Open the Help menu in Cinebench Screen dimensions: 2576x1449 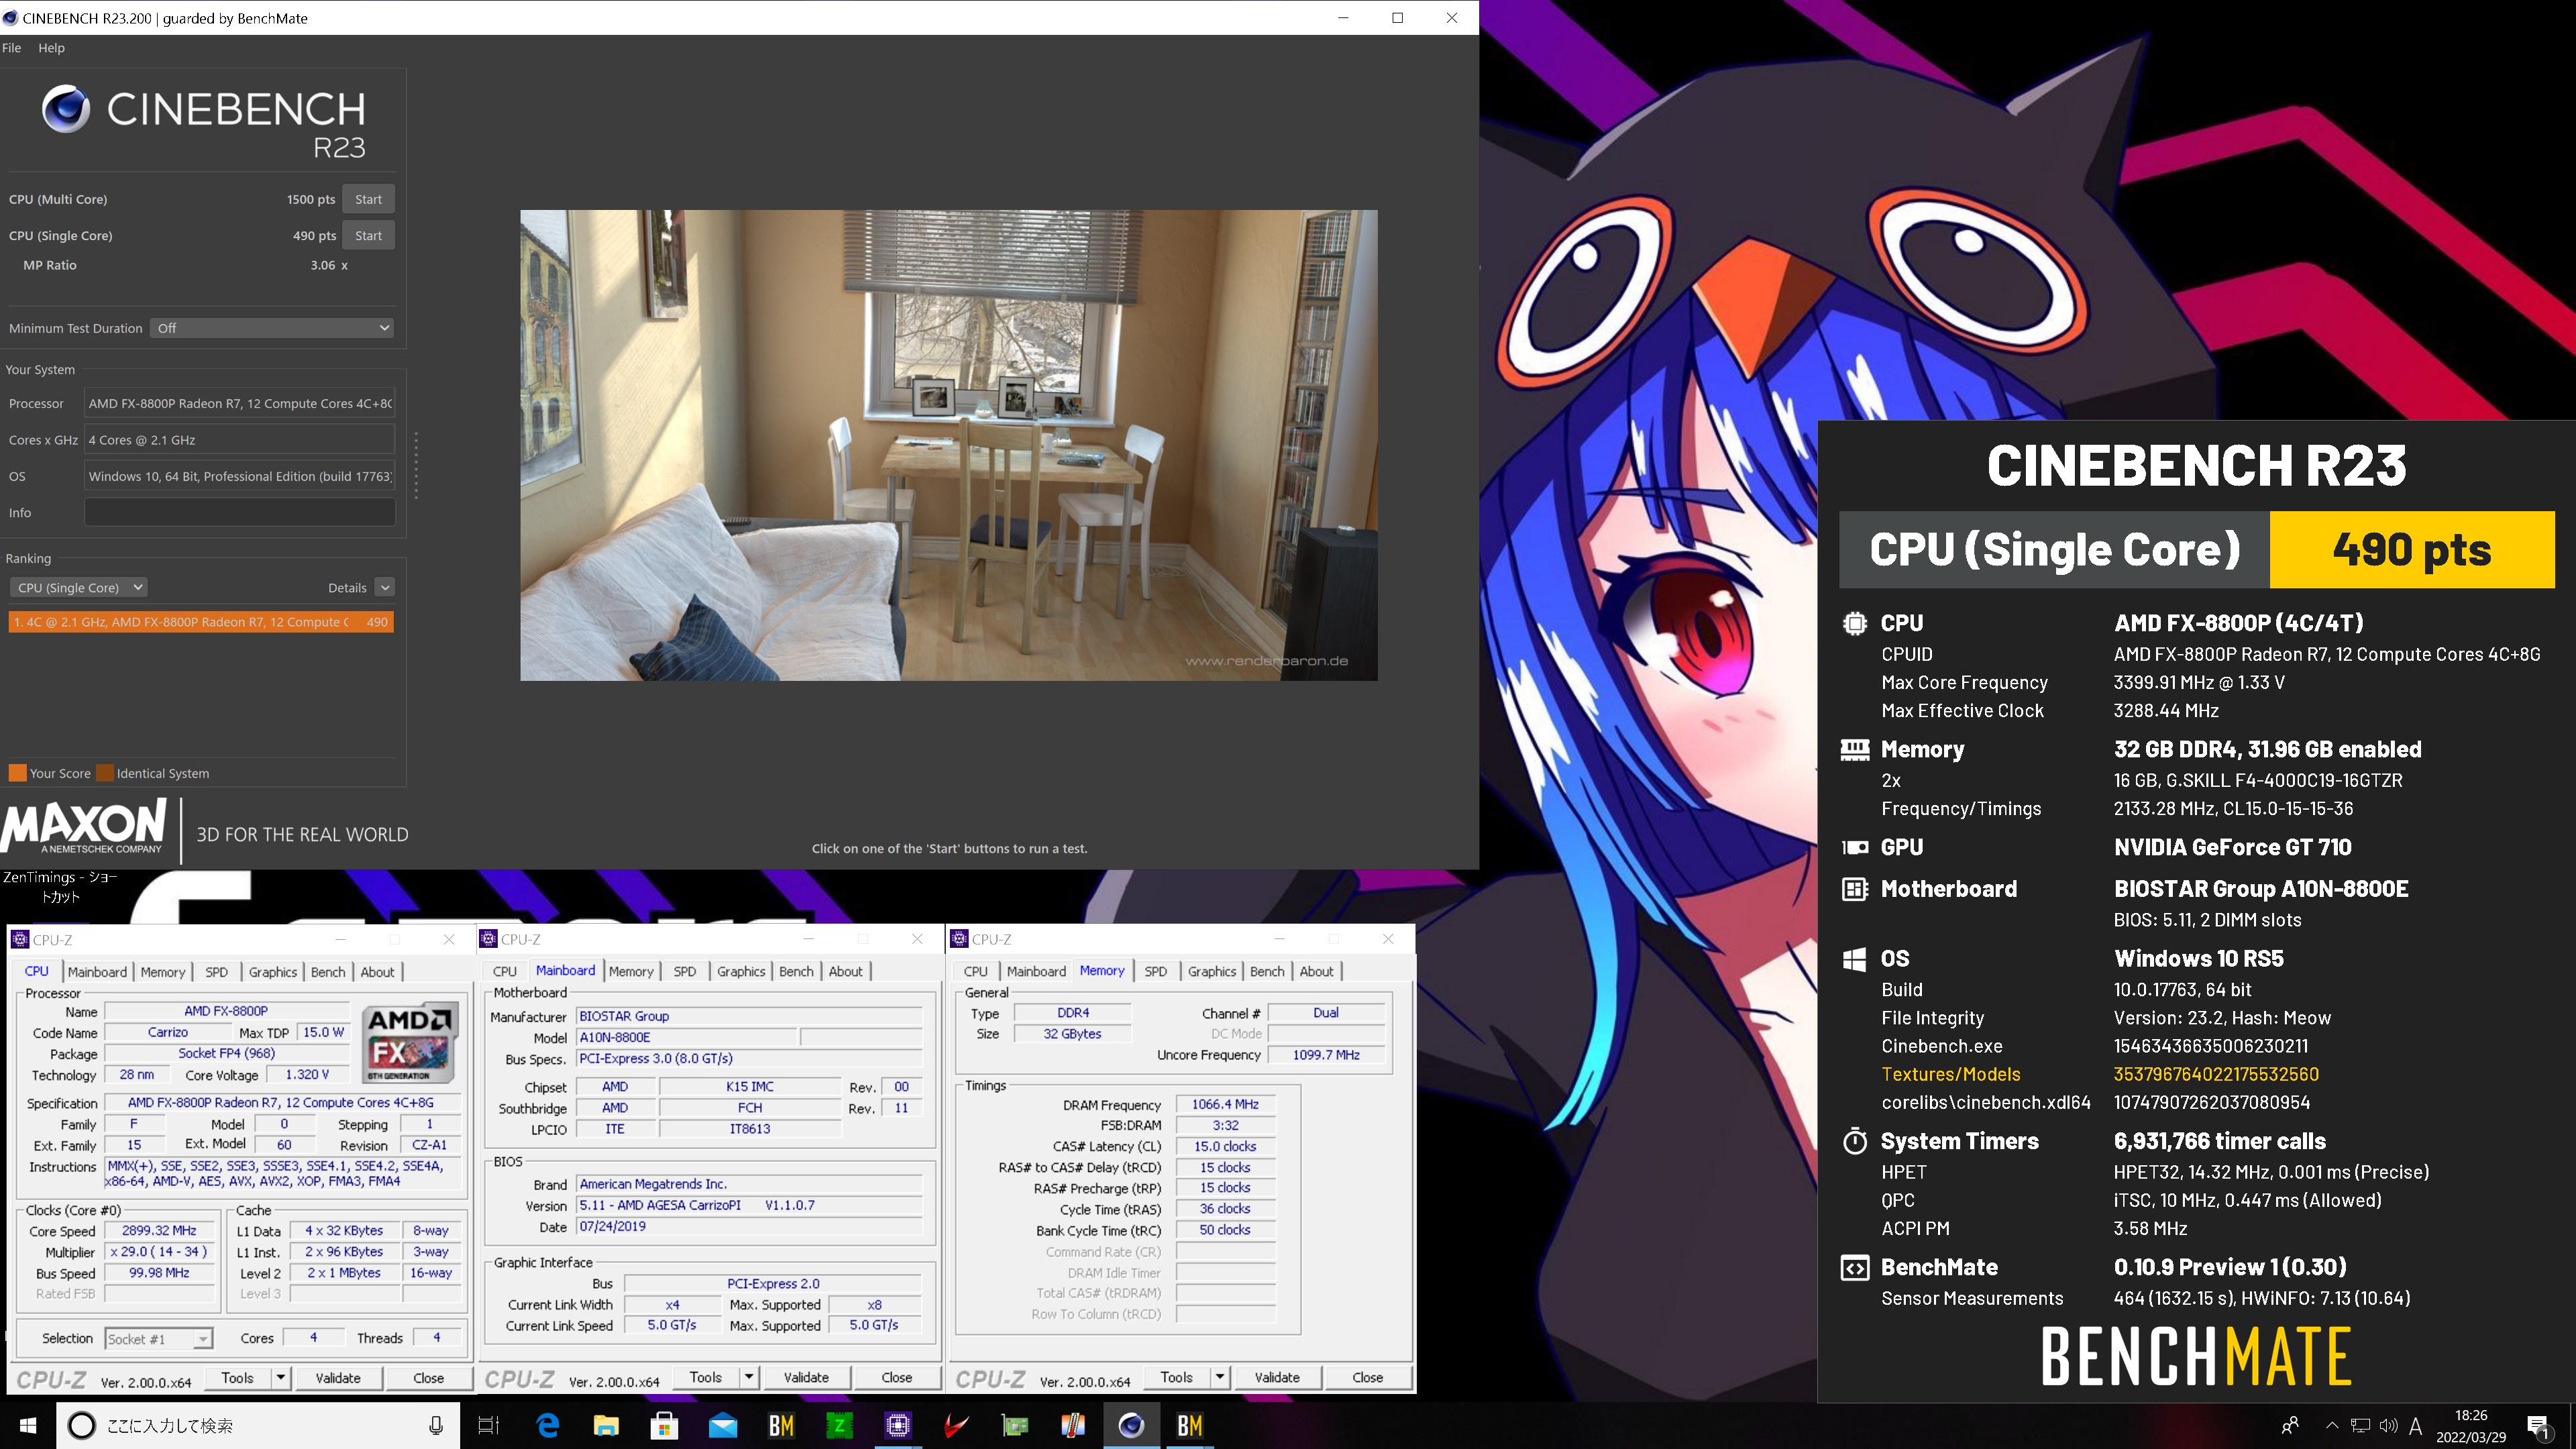pyautogui.click(x=52, y=48)
